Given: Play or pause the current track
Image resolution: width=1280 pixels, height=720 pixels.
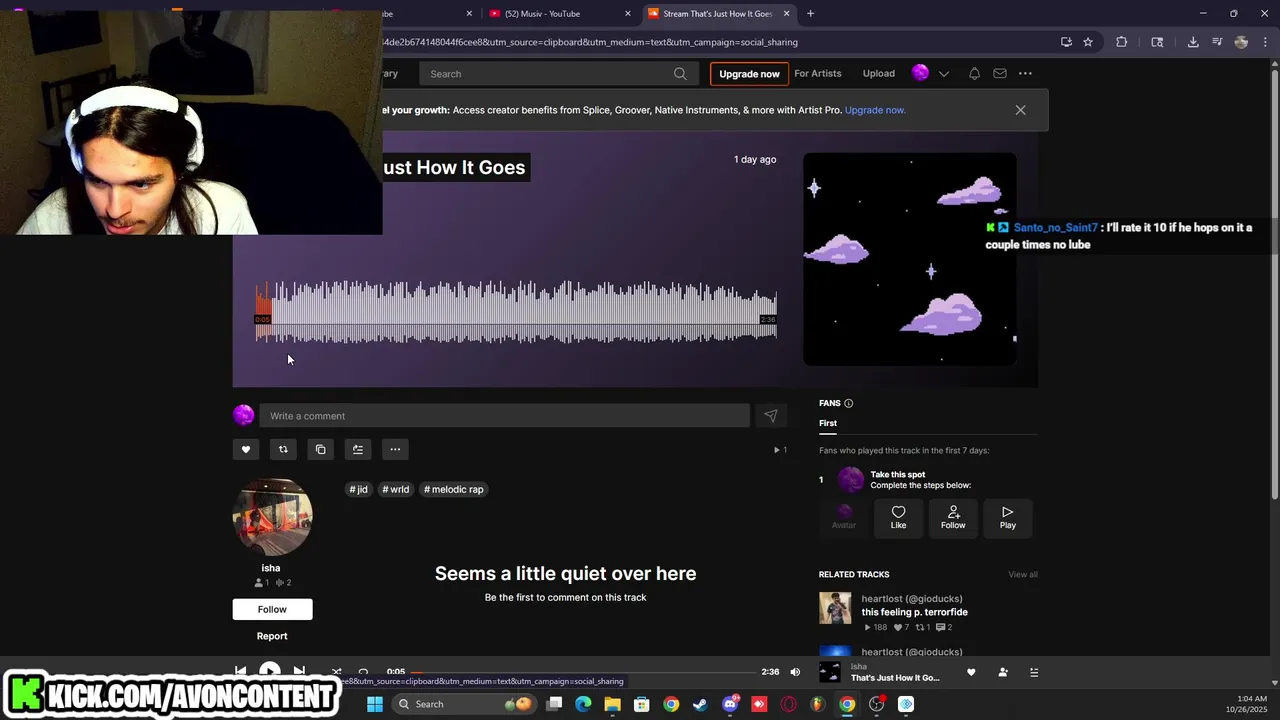Looking at the screenshot, I should [270, 671].
